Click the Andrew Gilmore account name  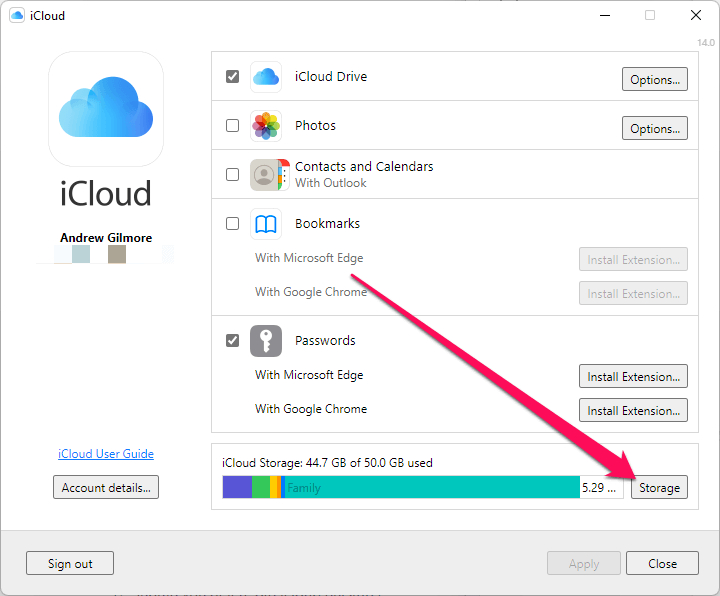coord(106,237)
